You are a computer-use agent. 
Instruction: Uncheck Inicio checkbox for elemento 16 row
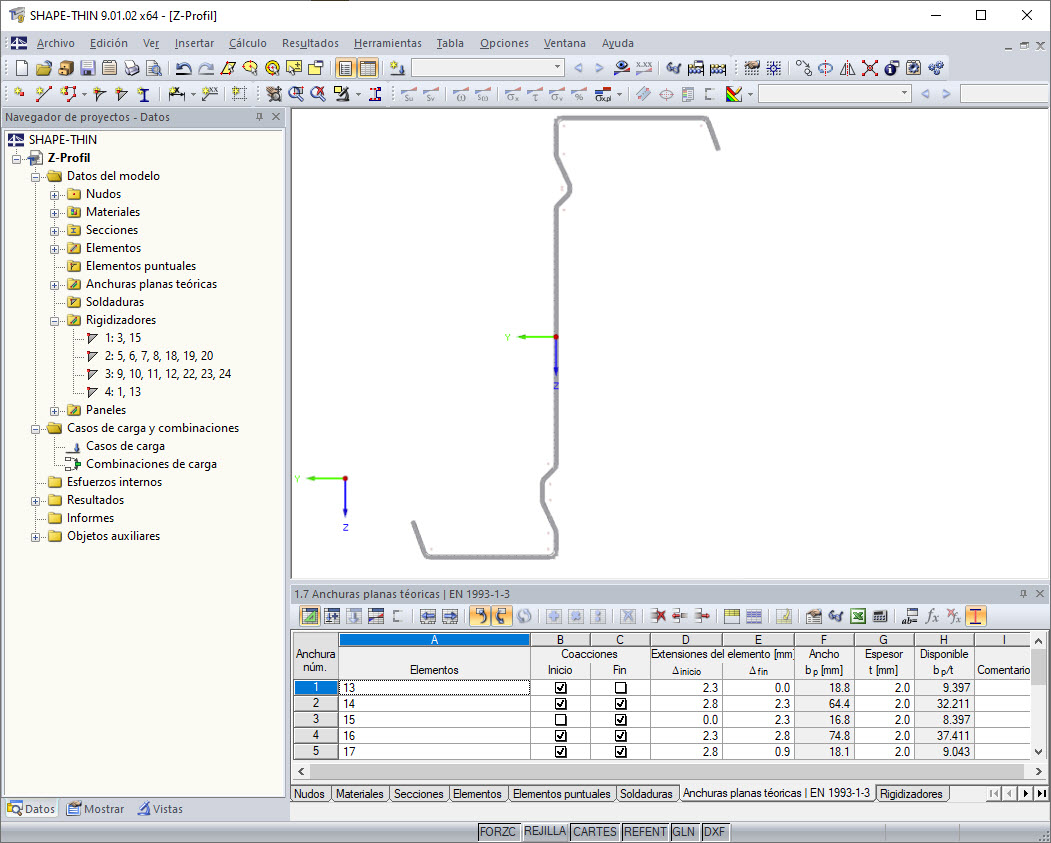(560, 736)
